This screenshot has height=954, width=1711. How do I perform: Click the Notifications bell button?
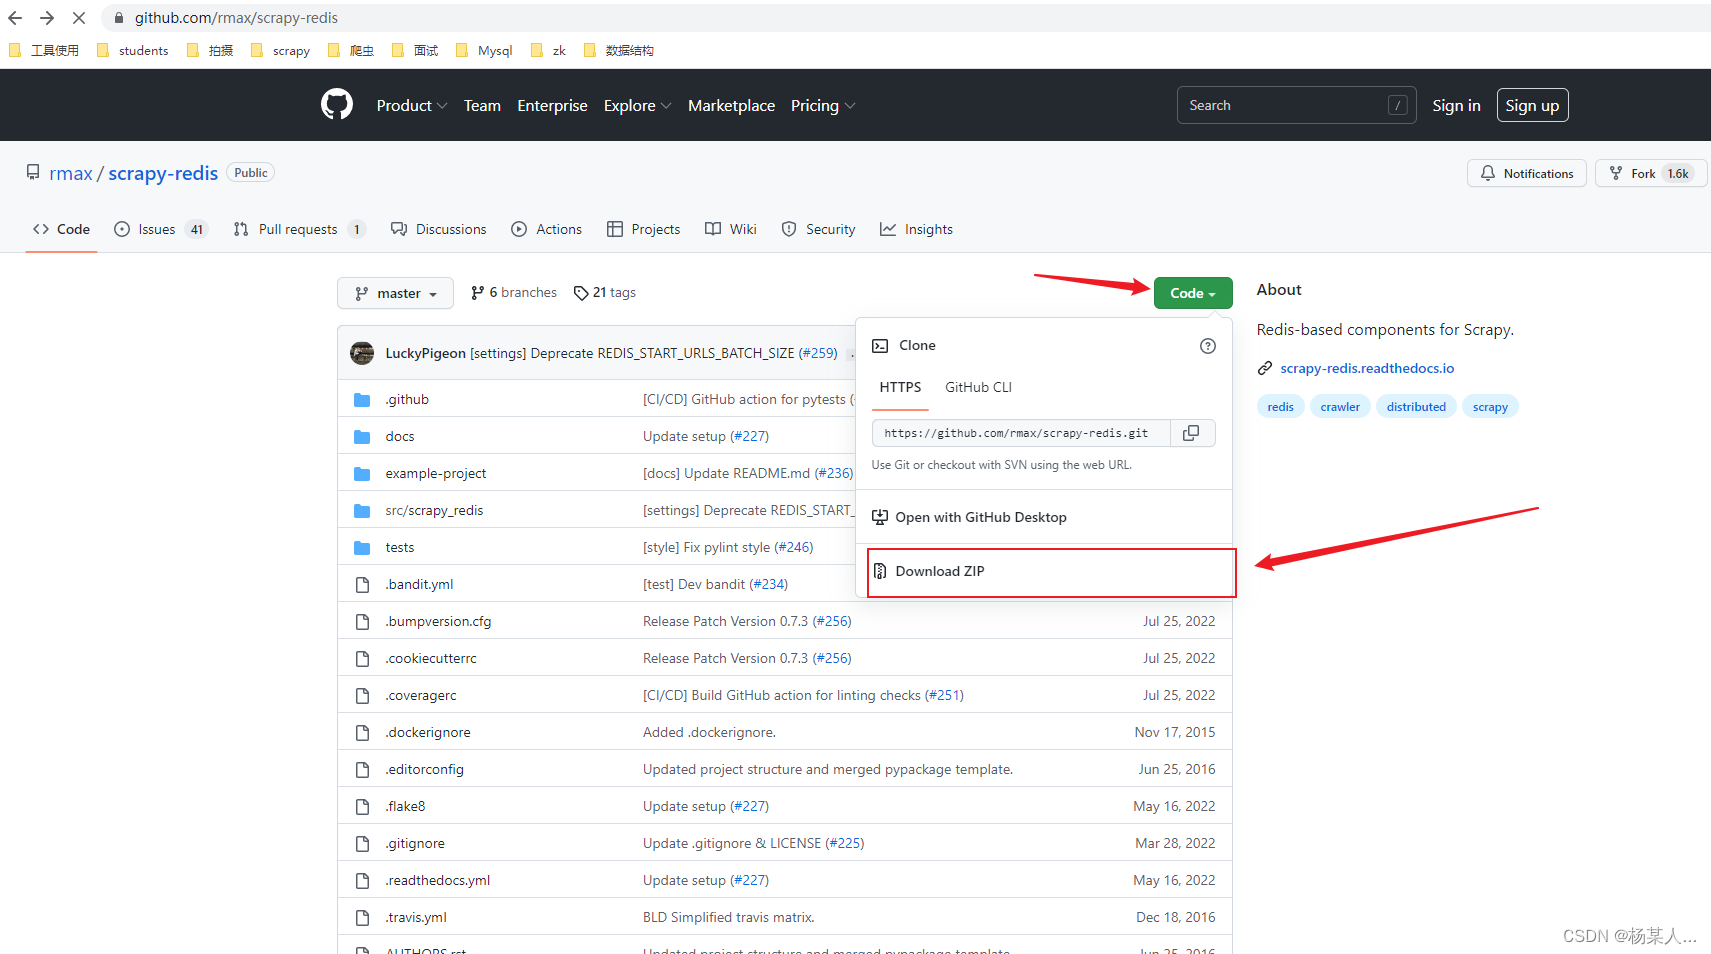(1526, 173)
